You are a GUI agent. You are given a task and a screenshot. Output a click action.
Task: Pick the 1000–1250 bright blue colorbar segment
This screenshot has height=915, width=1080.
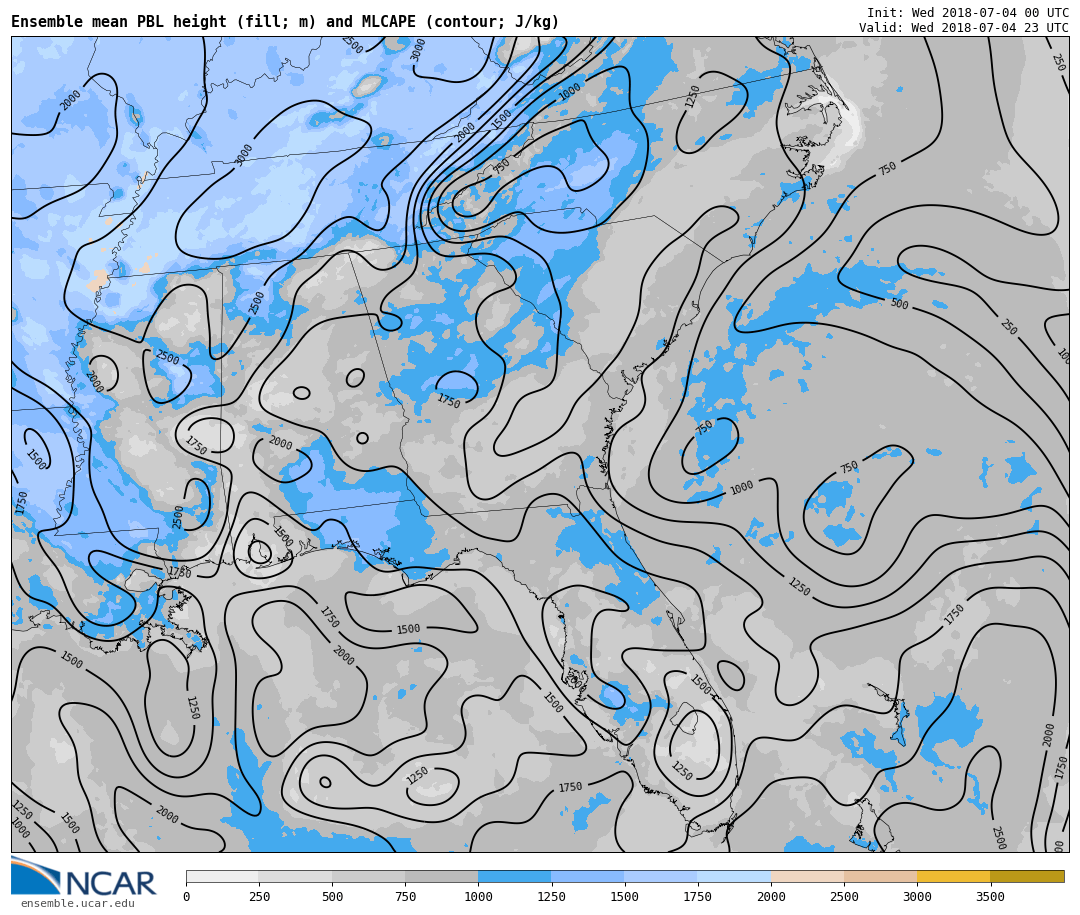(515, 876)
